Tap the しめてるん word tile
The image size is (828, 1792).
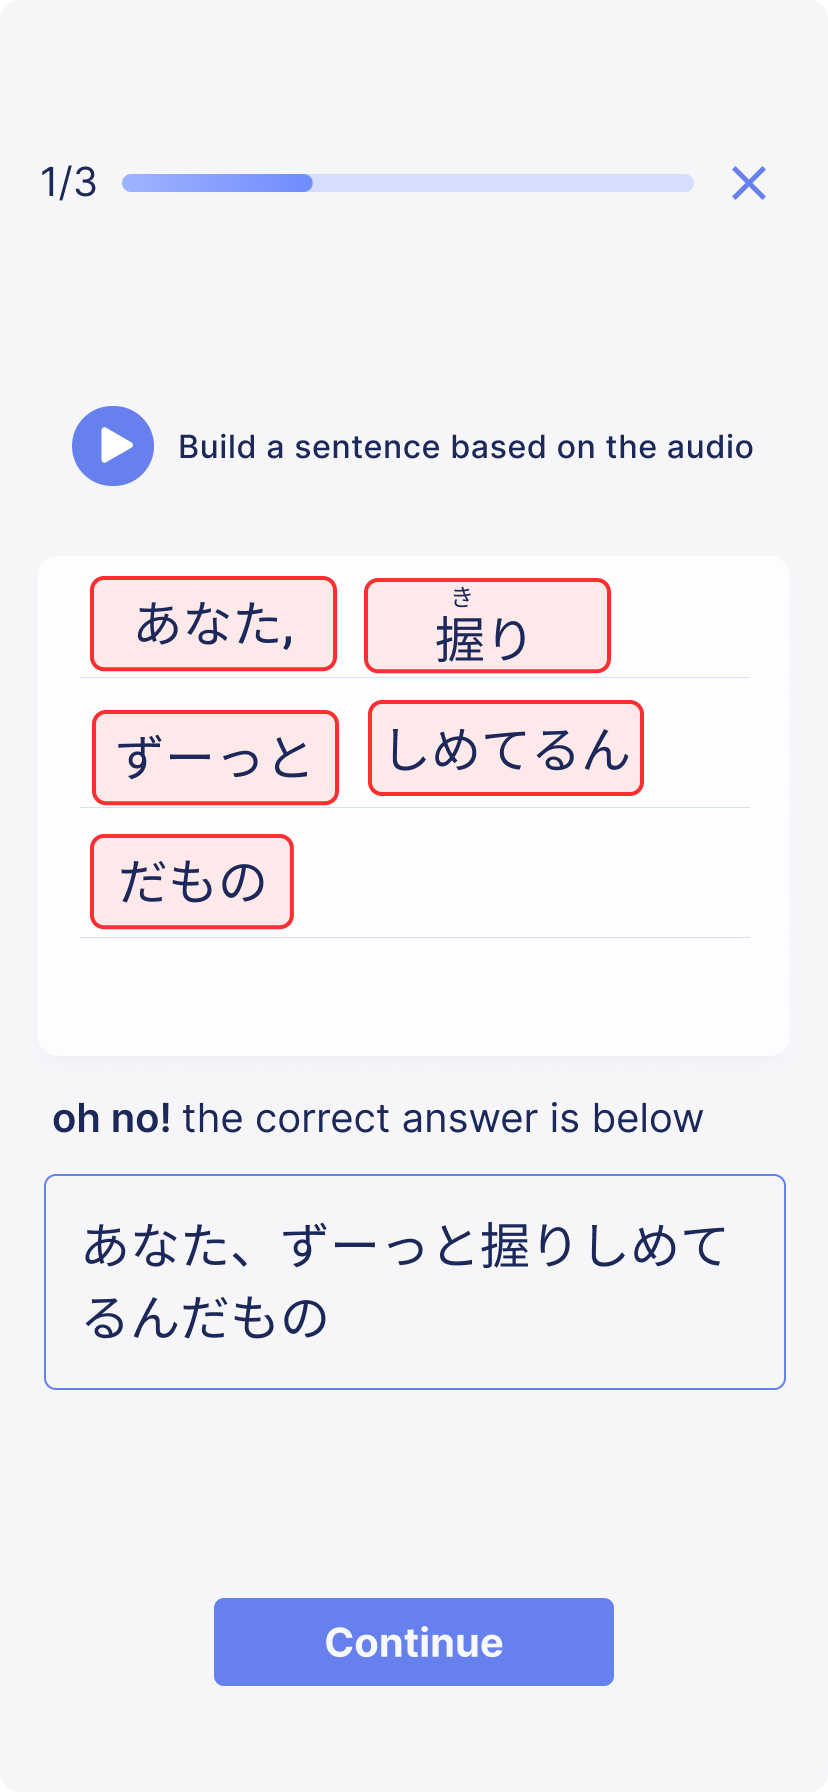(x=506, y=749)
